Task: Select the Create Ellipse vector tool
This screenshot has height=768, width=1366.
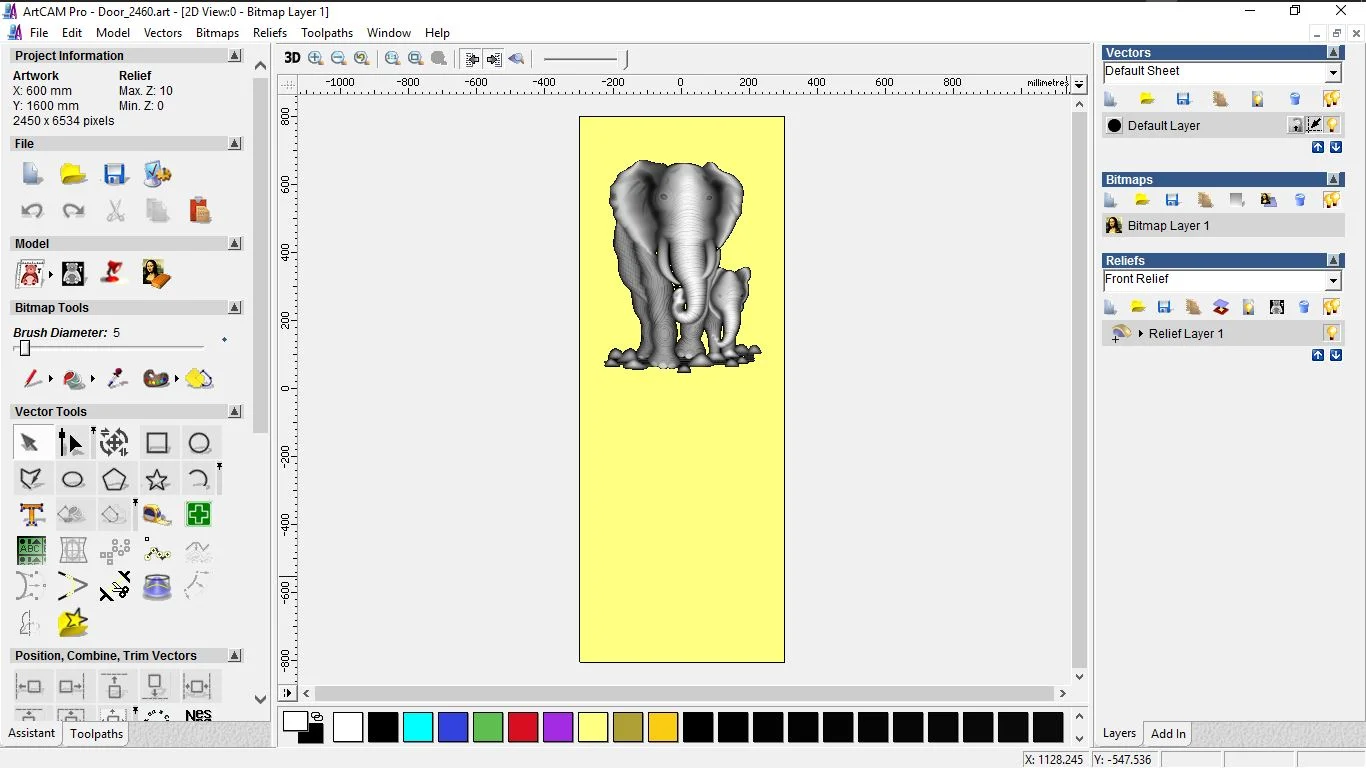Action: click(73, 480)
